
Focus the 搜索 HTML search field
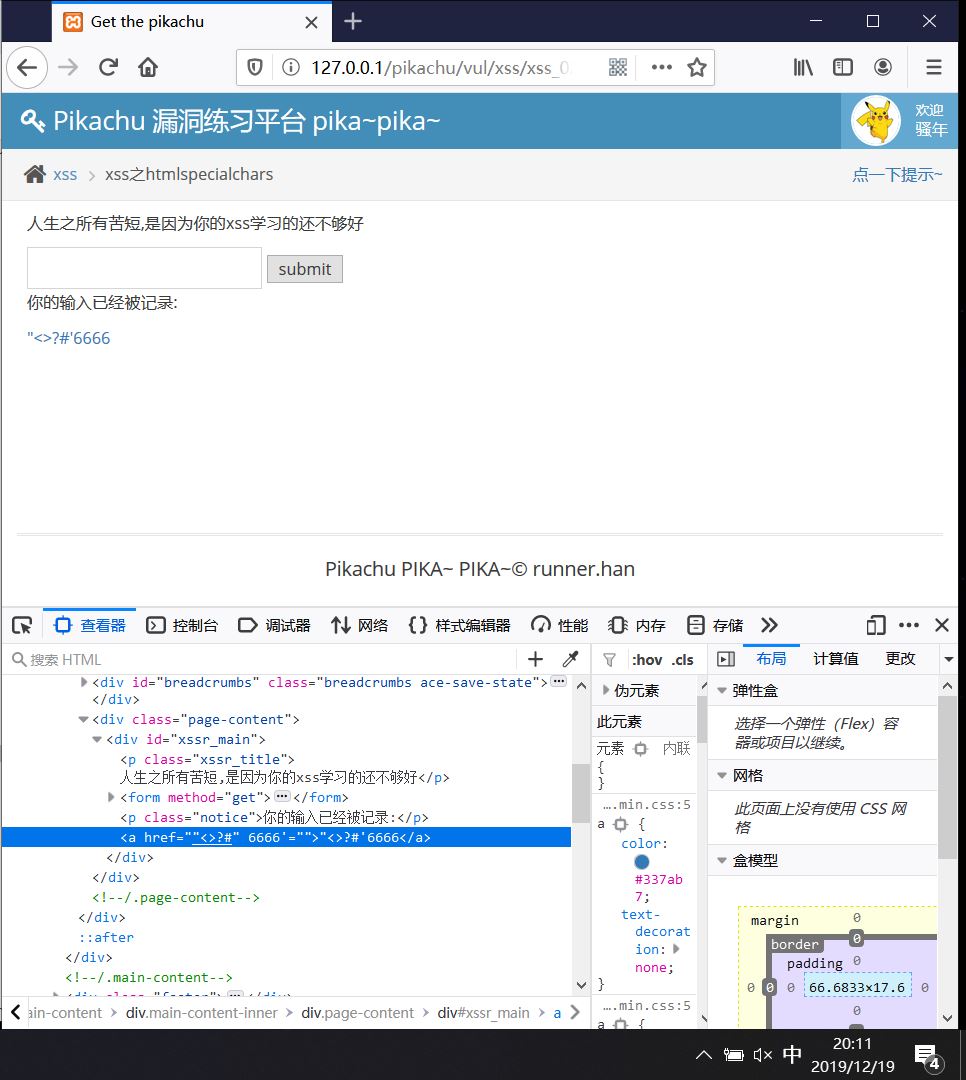tap(262, 660)
